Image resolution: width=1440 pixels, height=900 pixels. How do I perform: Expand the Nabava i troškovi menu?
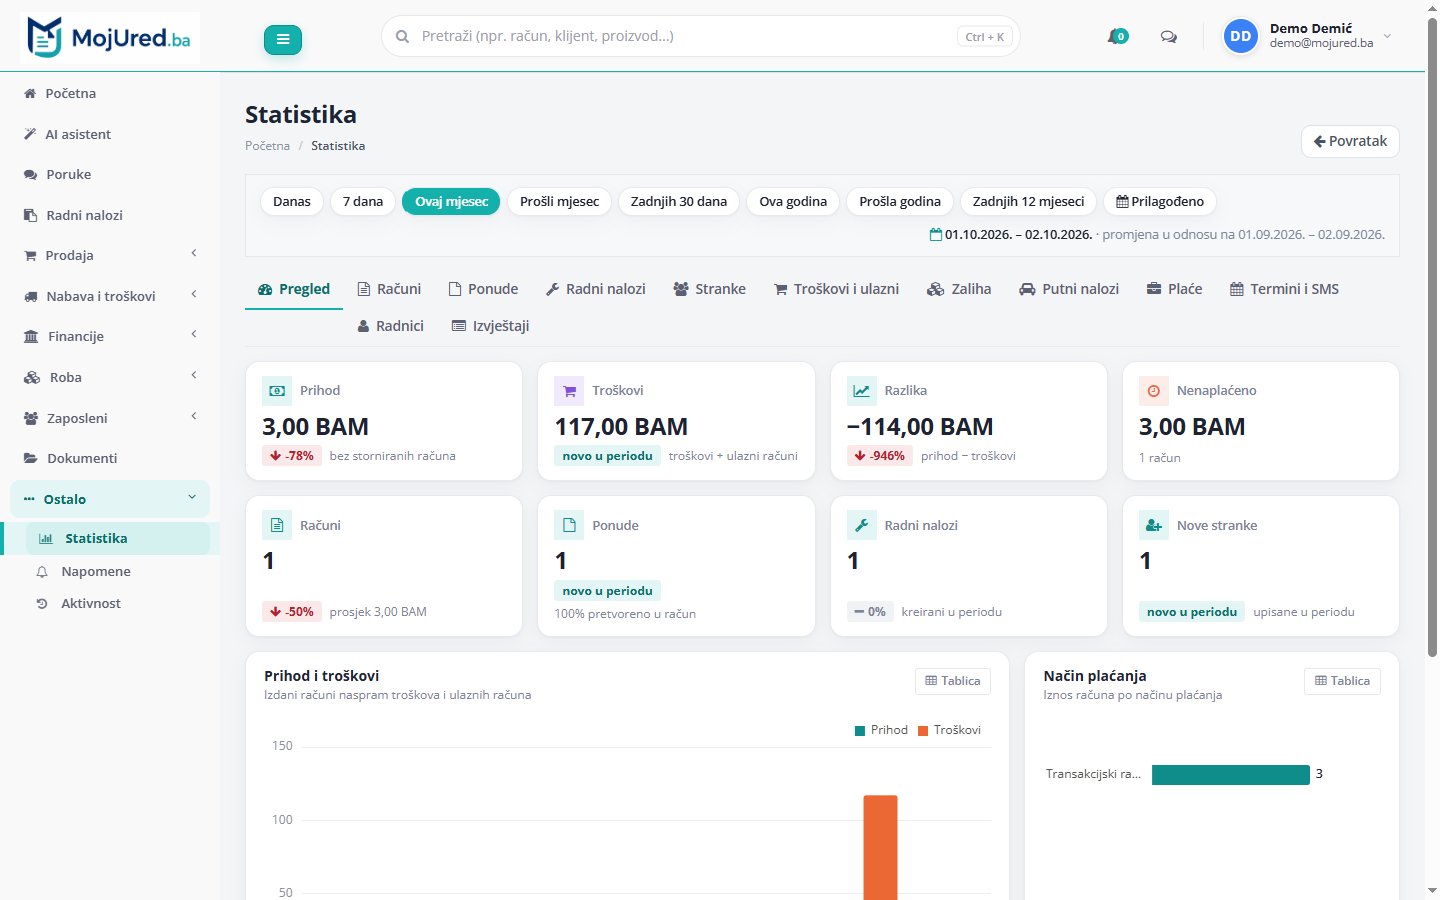coord(110,296)
